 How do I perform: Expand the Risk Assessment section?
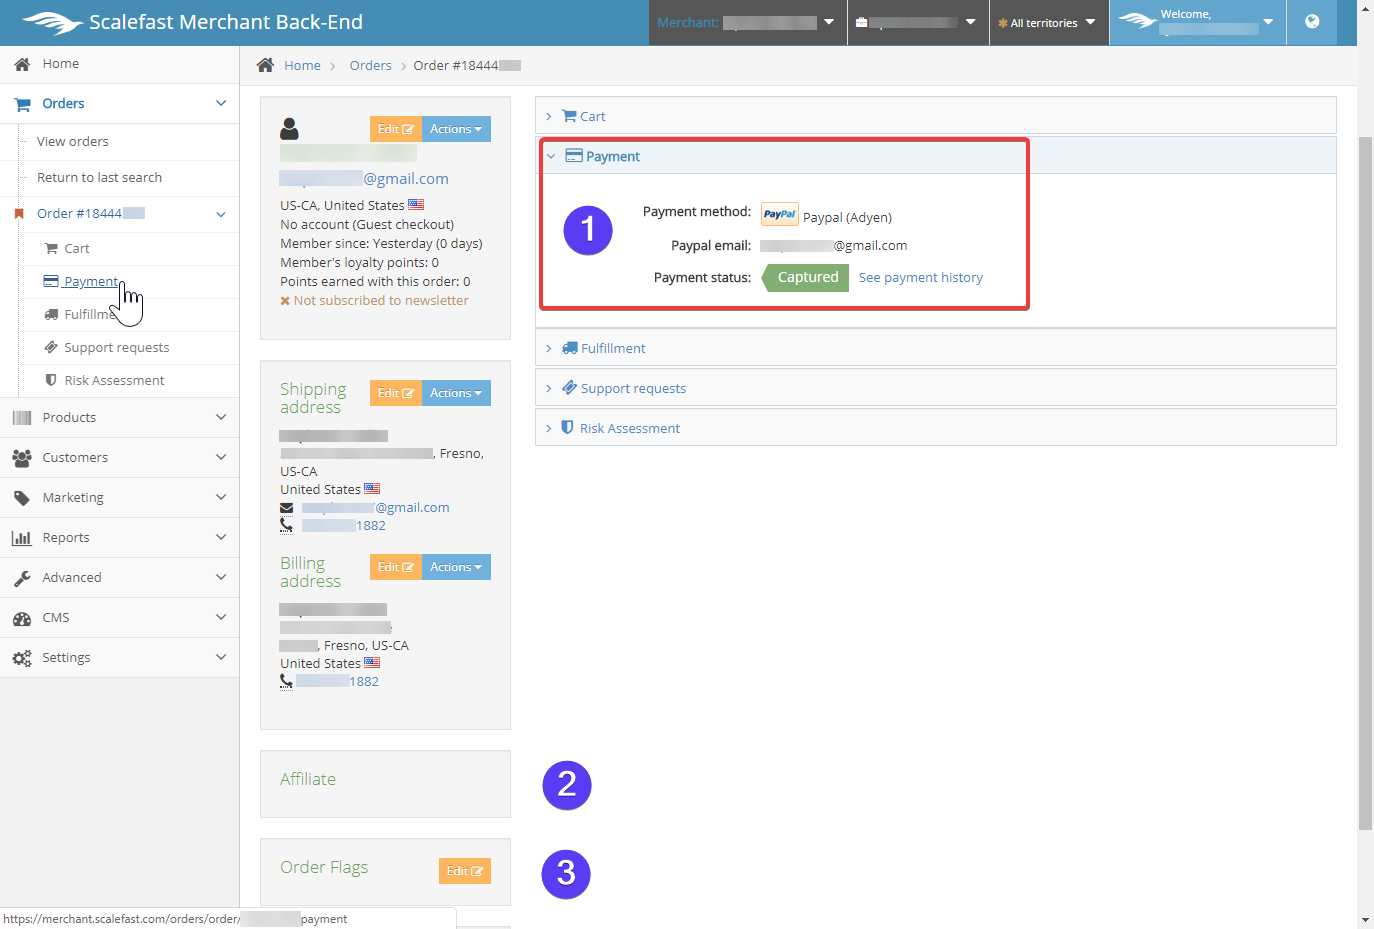[629, 428]
